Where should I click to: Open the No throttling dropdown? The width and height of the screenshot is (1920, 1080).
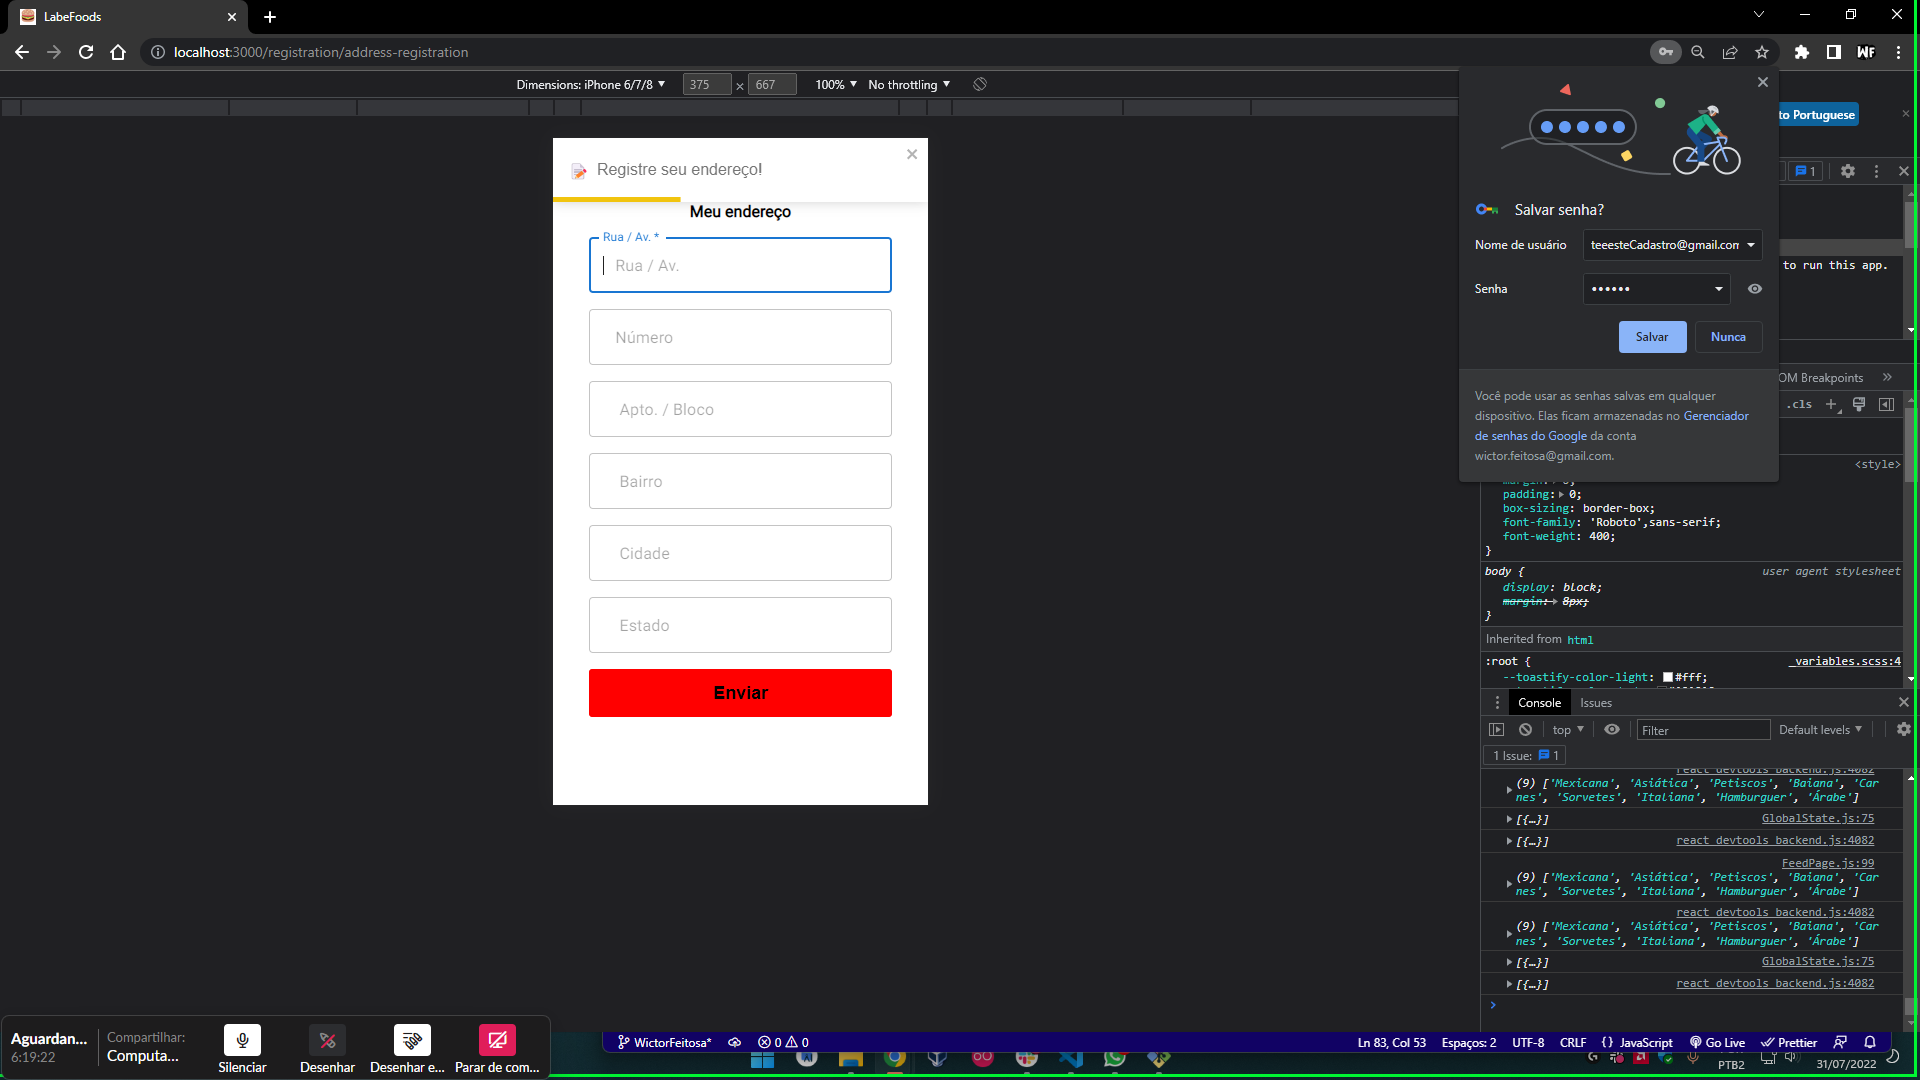(908, 85)
